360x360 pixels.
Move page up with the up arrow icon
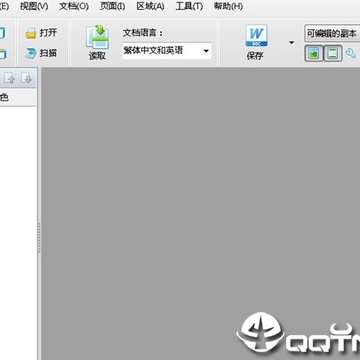[x=10, y=79]
